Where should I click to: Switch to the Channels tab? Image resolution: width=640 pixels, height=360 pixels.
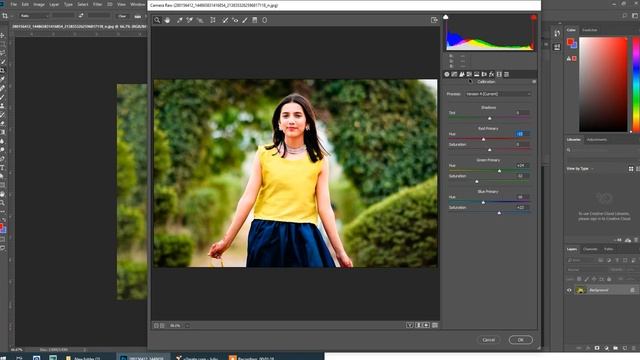(x=590, y=249)
